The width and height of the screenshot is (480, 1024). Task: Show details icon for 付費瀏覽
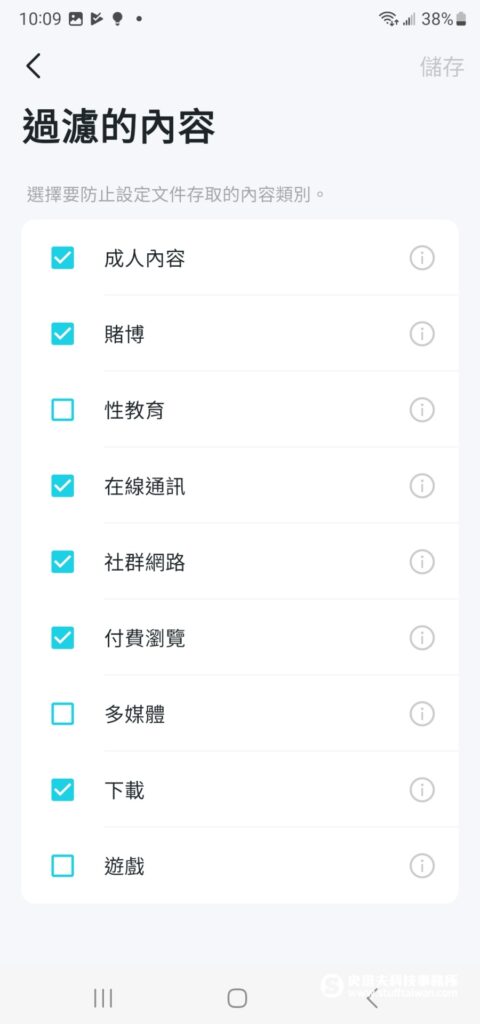pyautogui.click(x=422, y=638)
